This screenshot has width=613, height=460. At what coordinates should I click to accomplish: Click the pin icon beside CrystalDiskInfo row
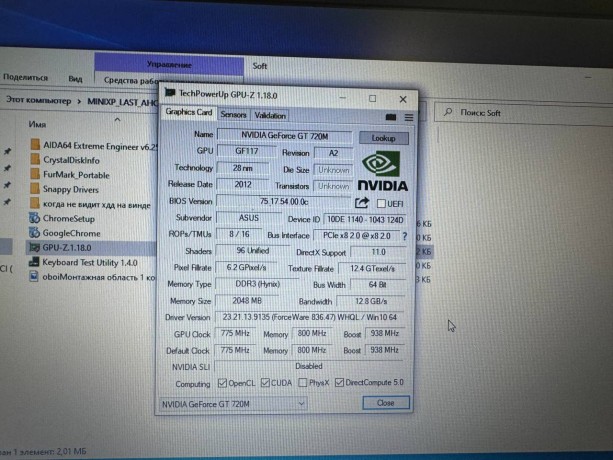(7, 168)
